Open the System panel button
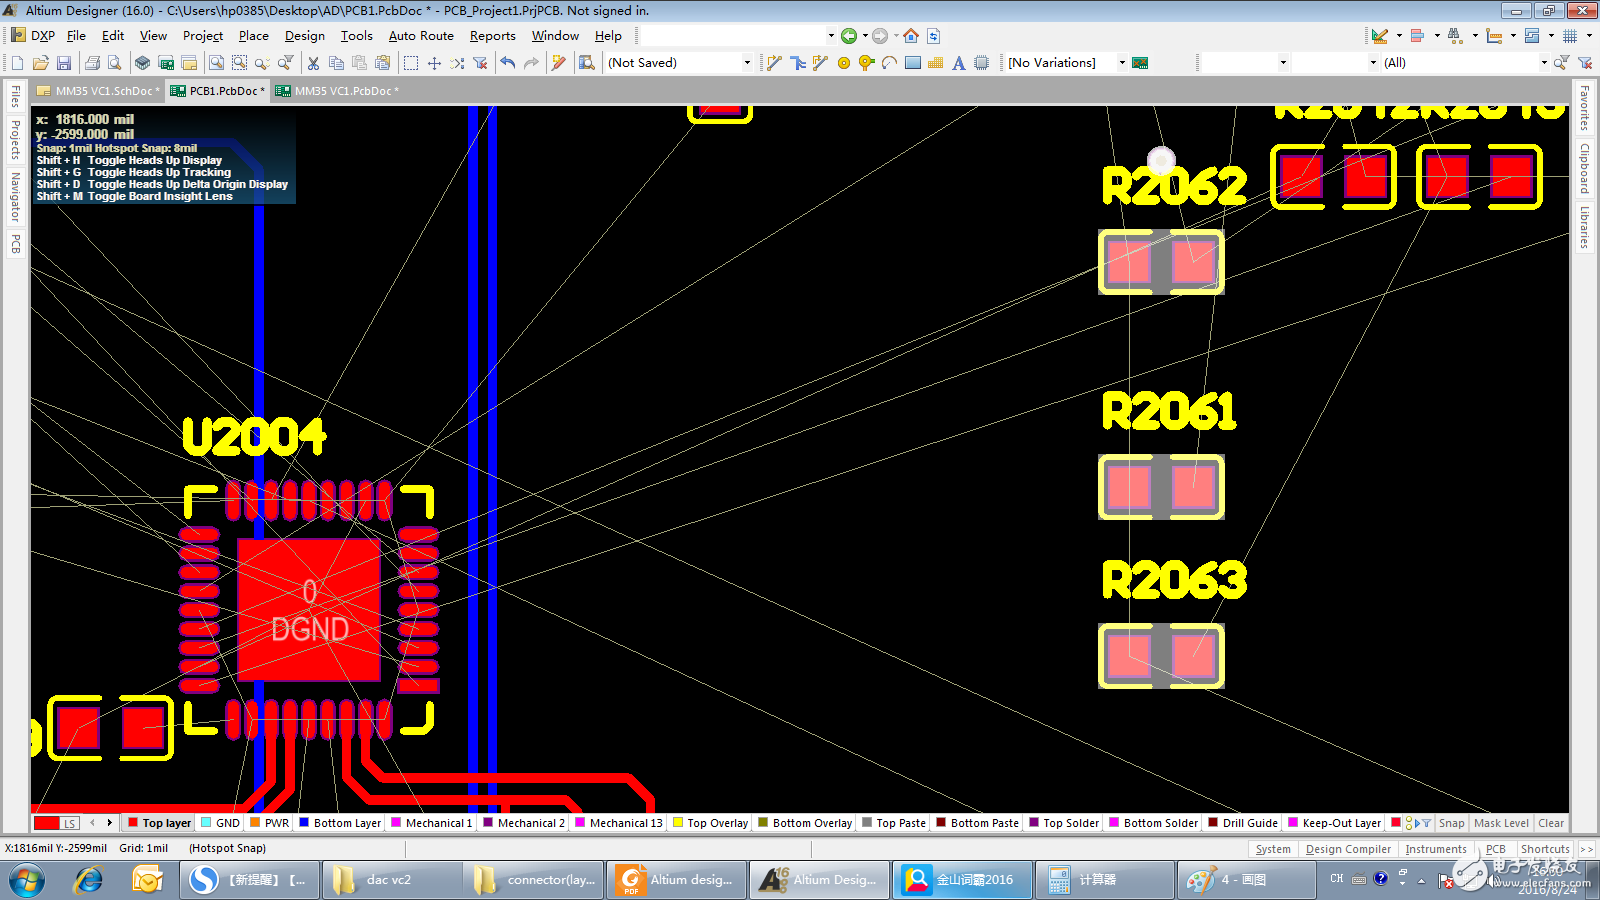1600x900 pixels. coord(1273,849)
